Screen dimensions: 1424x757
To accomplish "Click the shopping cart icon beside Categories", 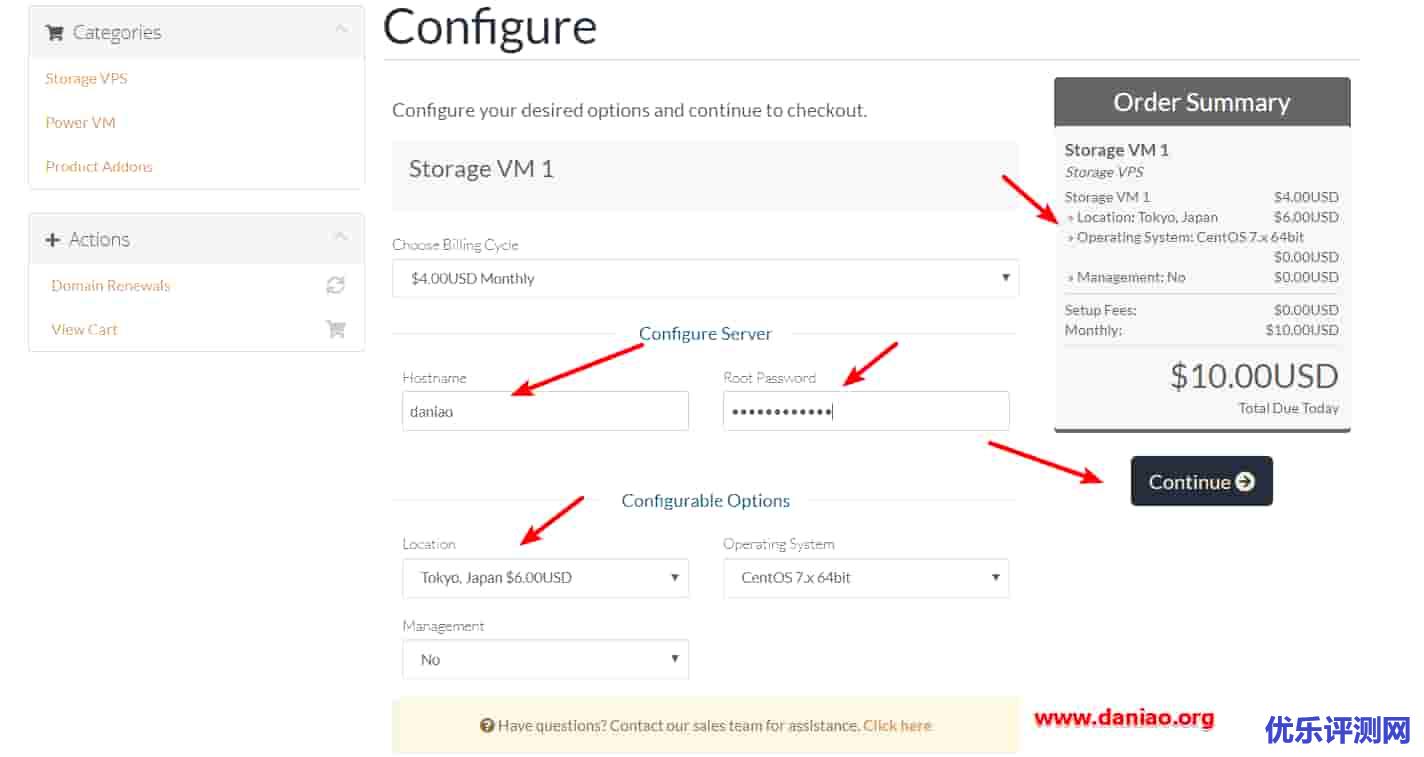I will click(54, 33).
